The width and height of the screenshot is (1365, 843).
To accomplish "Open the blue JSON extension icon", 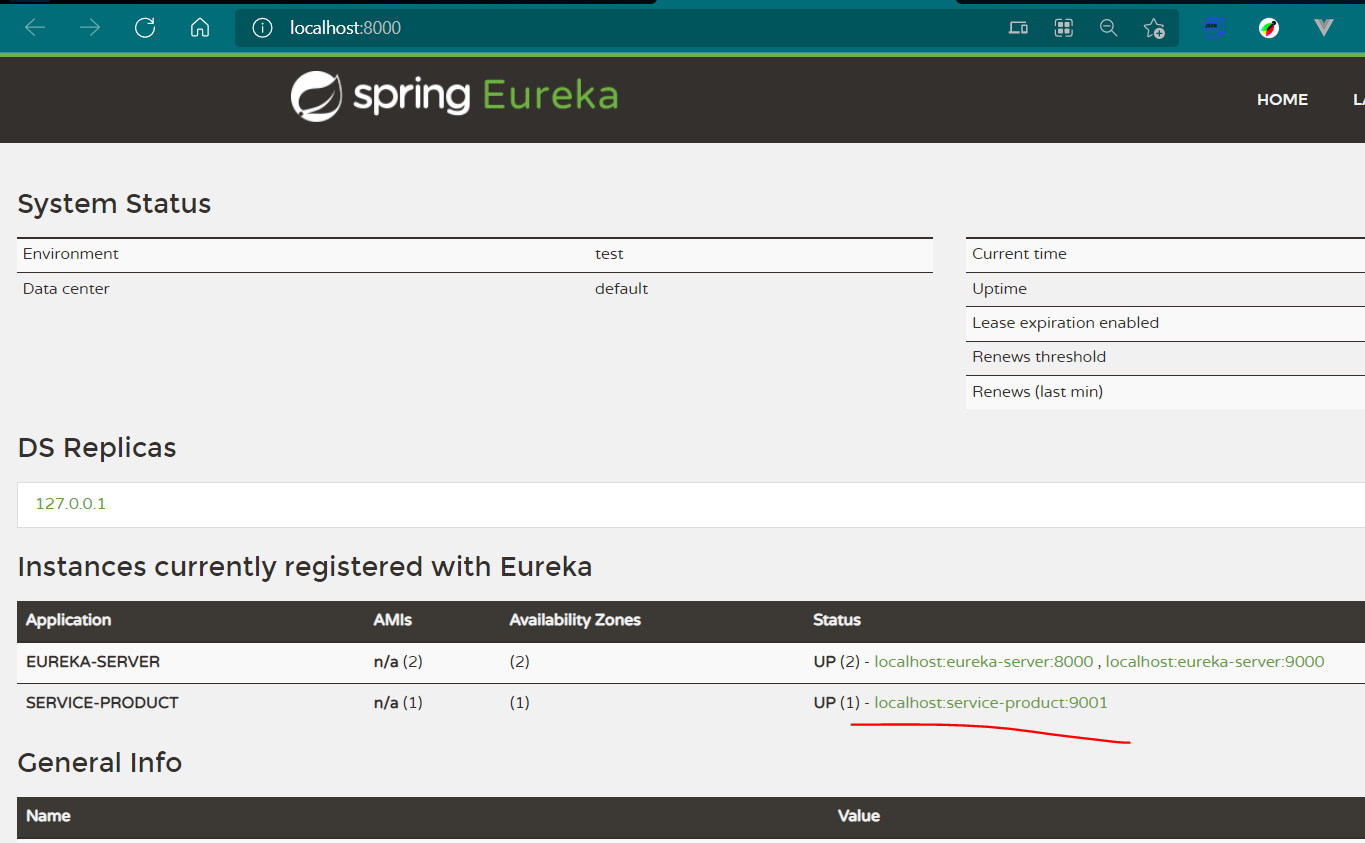I will tap(1215, 28).
